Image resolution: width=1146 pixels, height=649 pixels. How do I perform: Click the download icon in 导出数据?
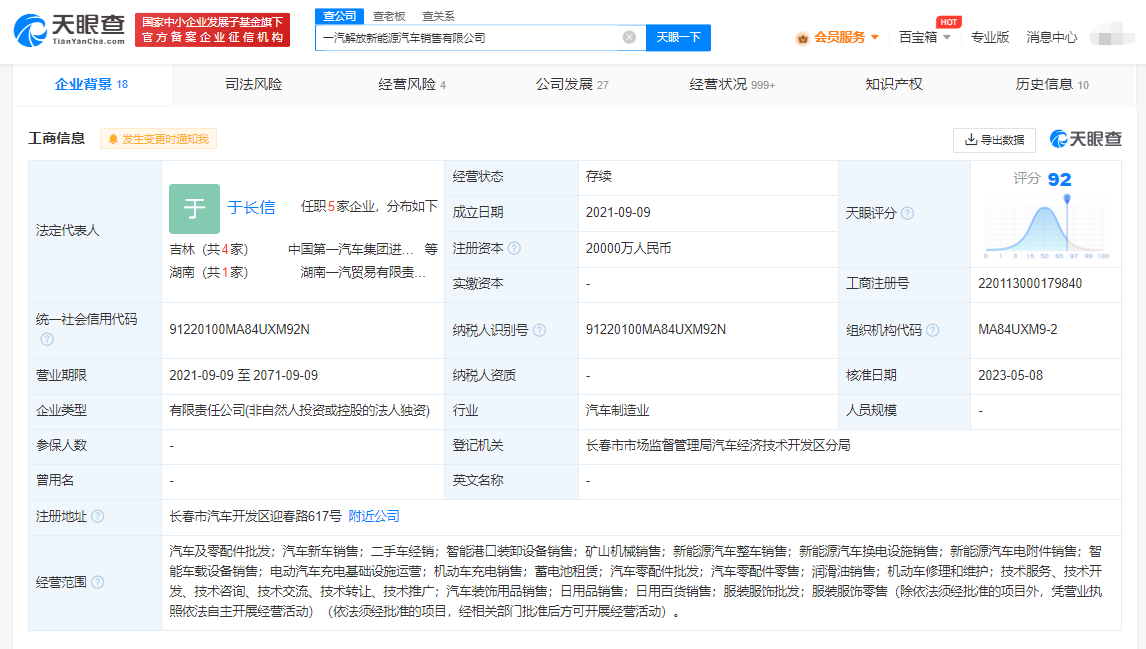point(971,140)
